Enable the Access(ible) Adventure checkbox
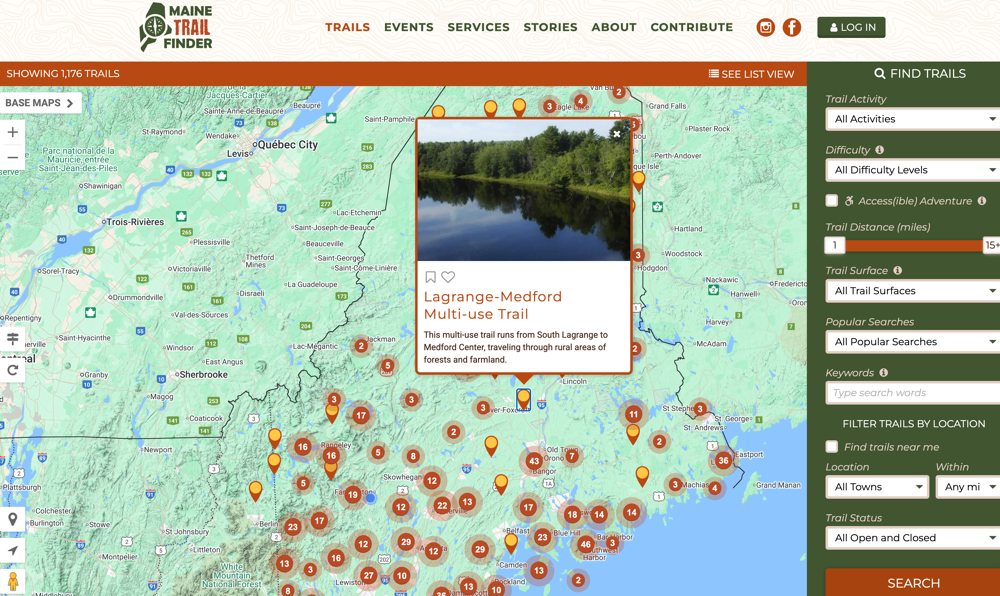 (x=831, y=200)
